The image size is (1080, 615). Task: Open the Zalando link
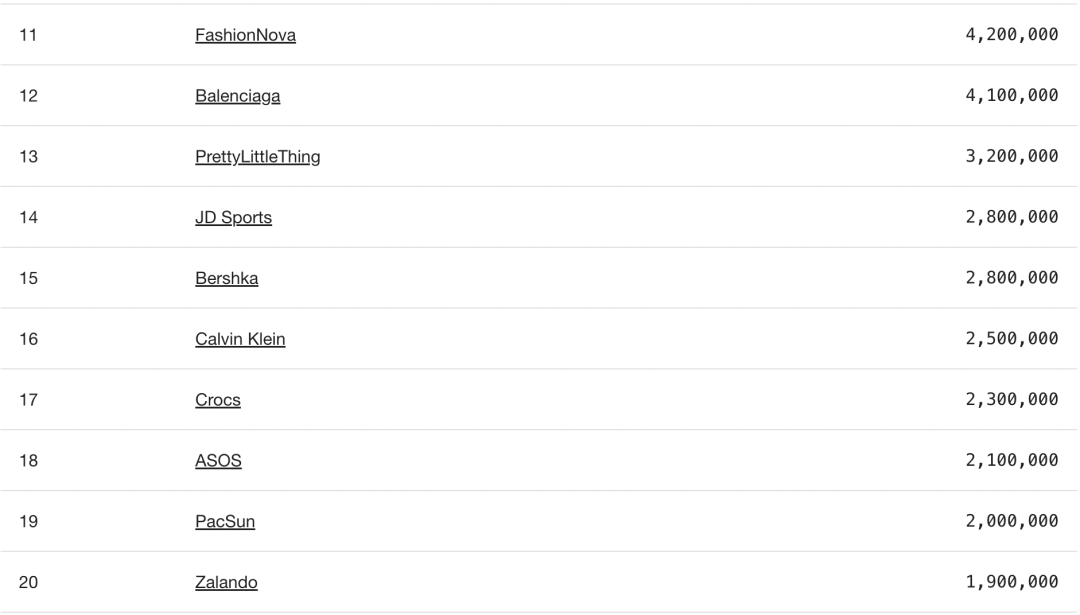[226, 583]
